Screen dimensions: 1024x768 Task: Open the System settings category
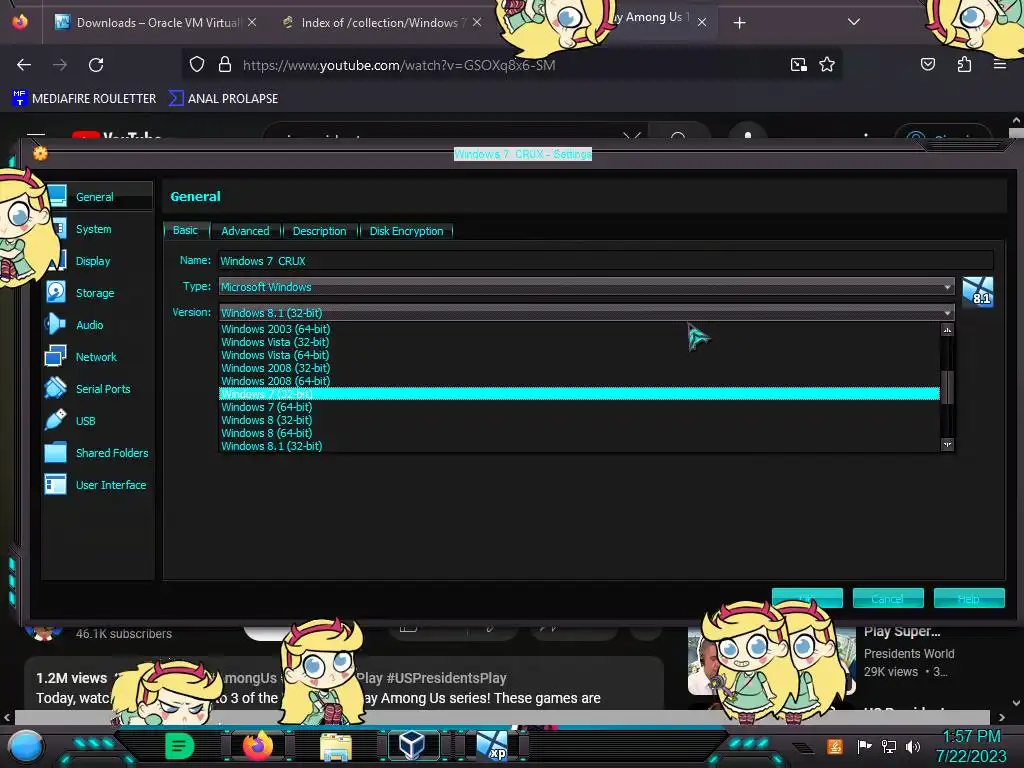[x=93, y=229]
